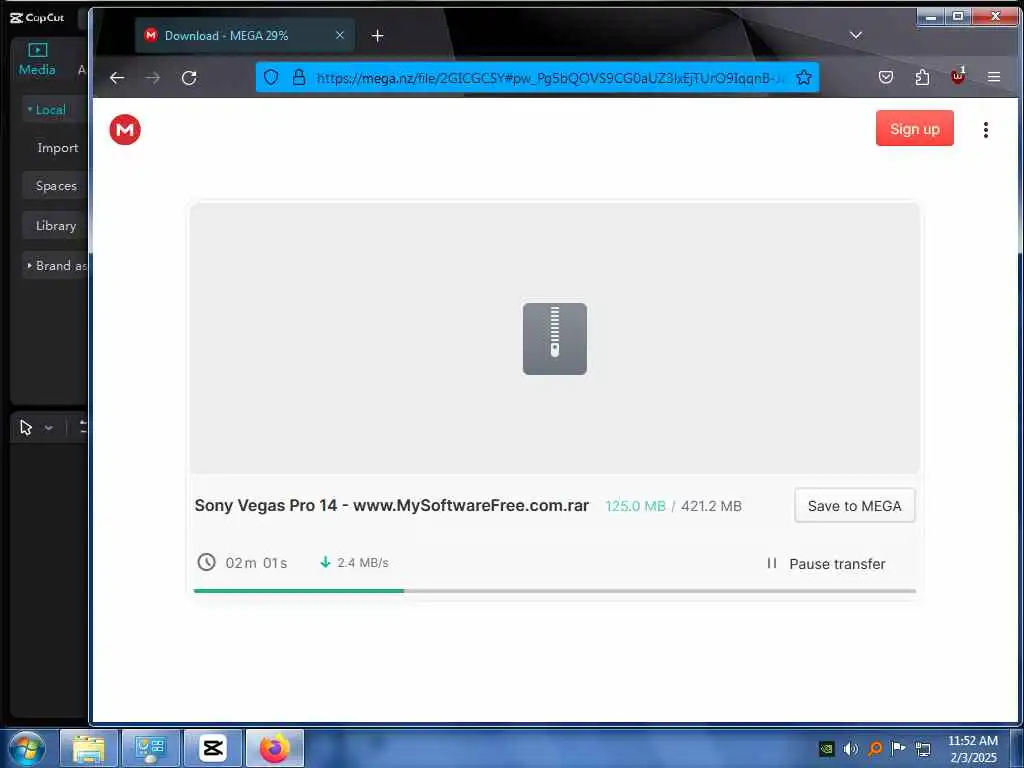
Task: Open the Firefox extensions puzzle icon
Action: pyautogui.click(x=922, y=78)
